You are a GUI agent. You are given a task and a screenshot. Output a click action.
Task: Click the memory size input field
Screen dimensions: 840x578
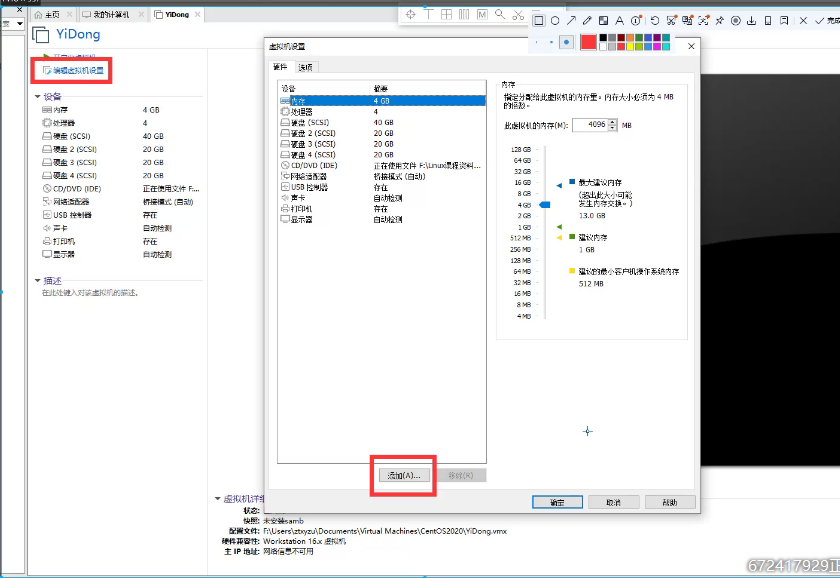coord(590,125)
